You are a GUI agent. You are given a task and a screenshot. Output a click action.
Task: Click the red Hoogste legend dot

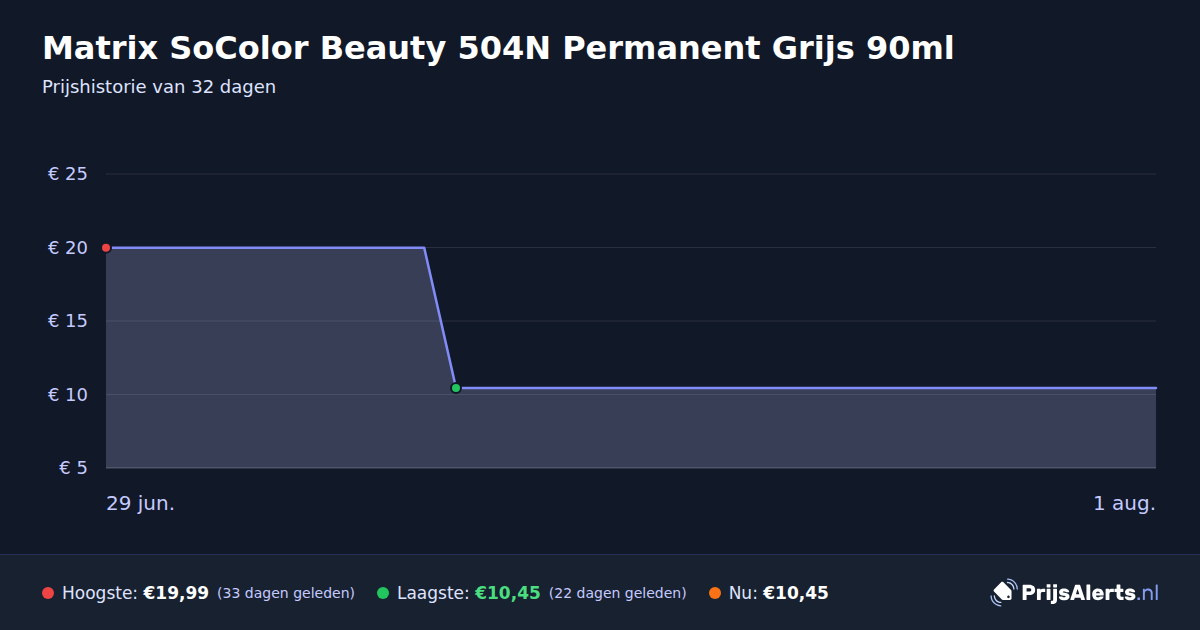(48, 593)
